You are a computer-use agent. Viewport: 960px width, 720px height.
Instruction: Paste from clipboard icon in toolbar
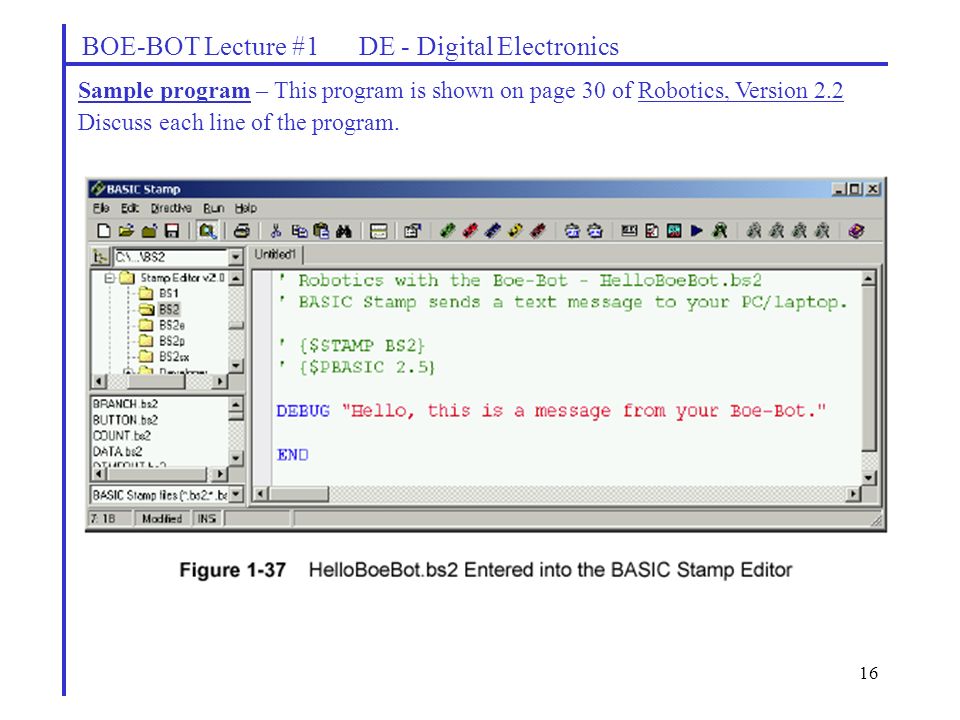coord(321,231)
